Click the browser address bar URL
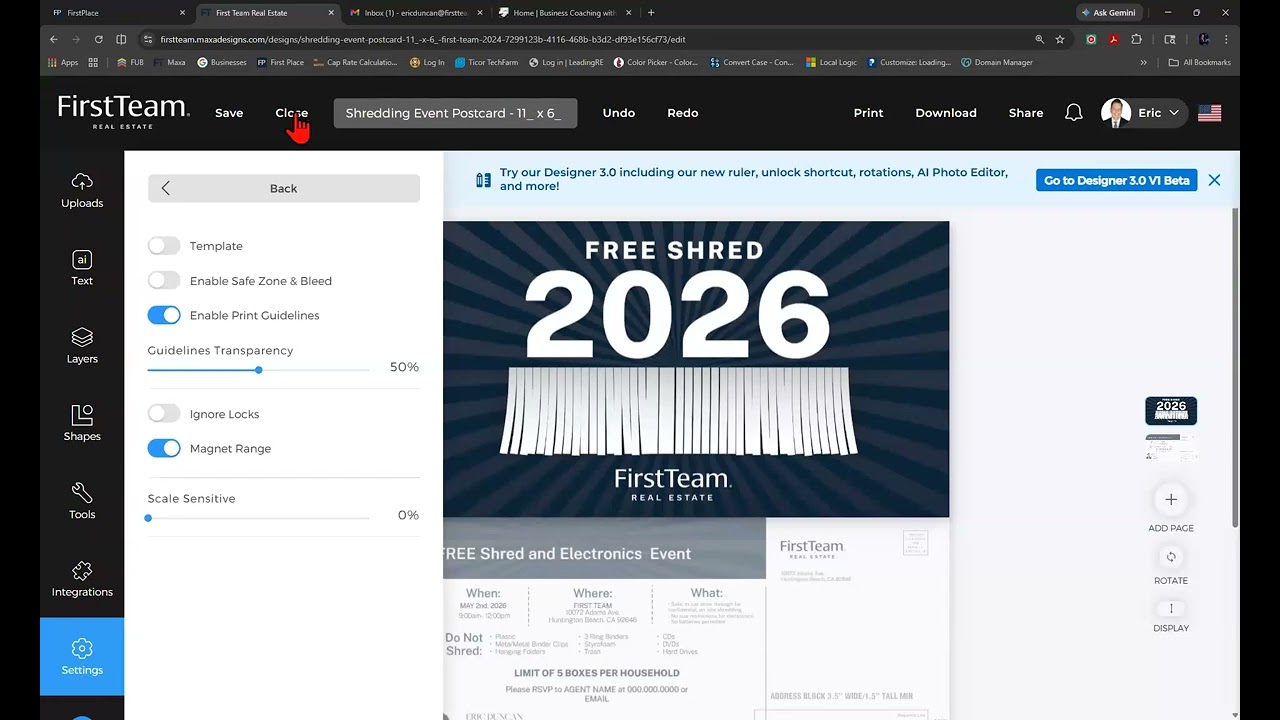1280x720 pixels. (x=423, y=39)
